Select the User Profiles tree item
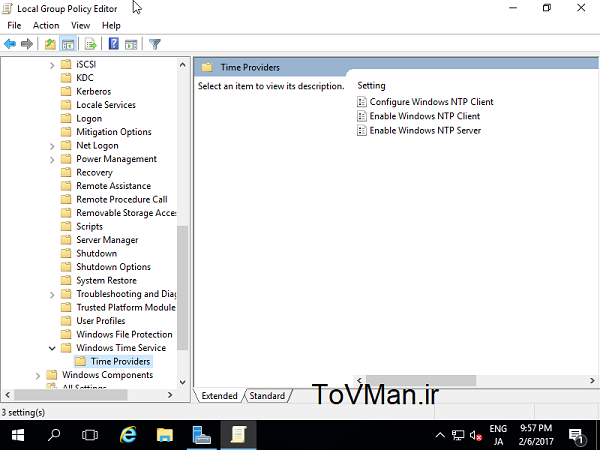 coord(101,321)
